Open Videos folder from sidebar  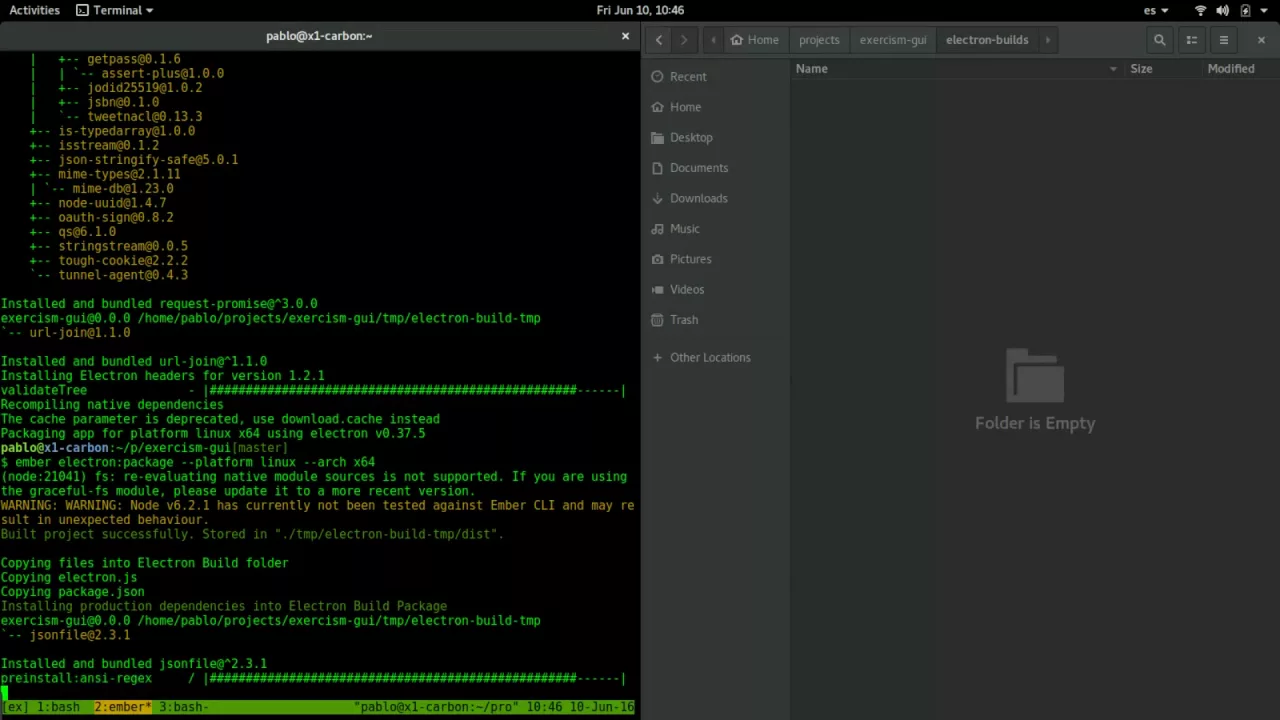tap(716, 289)
